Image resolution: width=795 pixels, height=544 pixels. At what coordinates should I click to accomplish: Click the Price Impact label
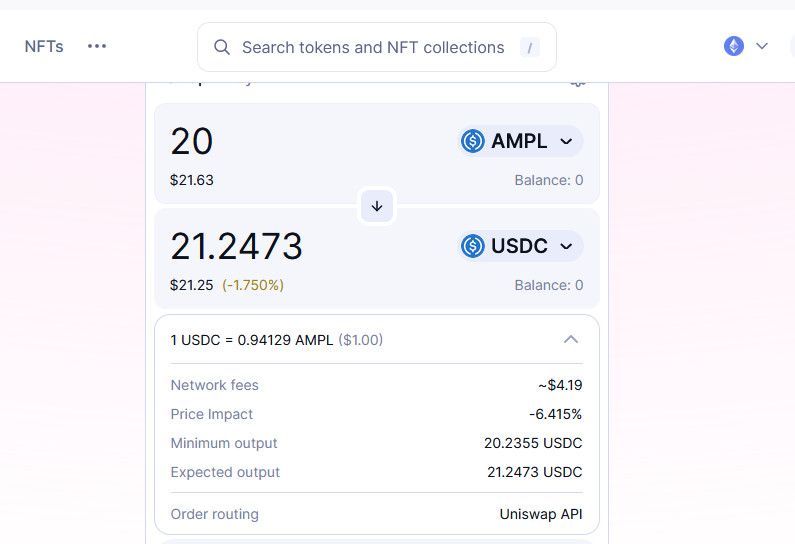[212, 414]
